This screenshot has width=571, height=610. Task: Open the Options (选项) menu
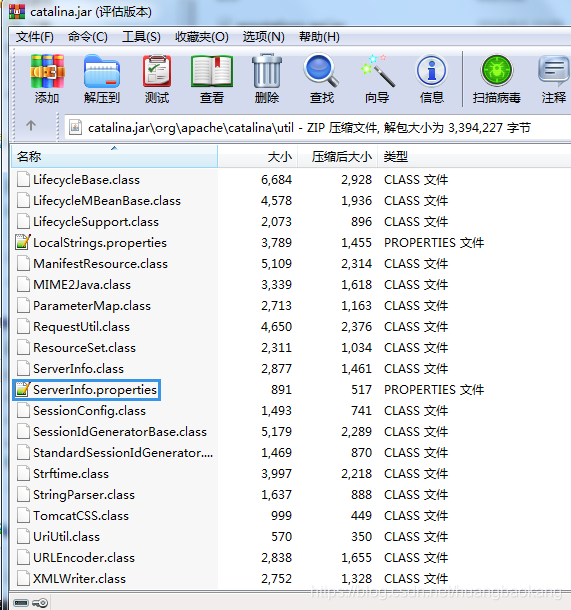click(264, 37)
